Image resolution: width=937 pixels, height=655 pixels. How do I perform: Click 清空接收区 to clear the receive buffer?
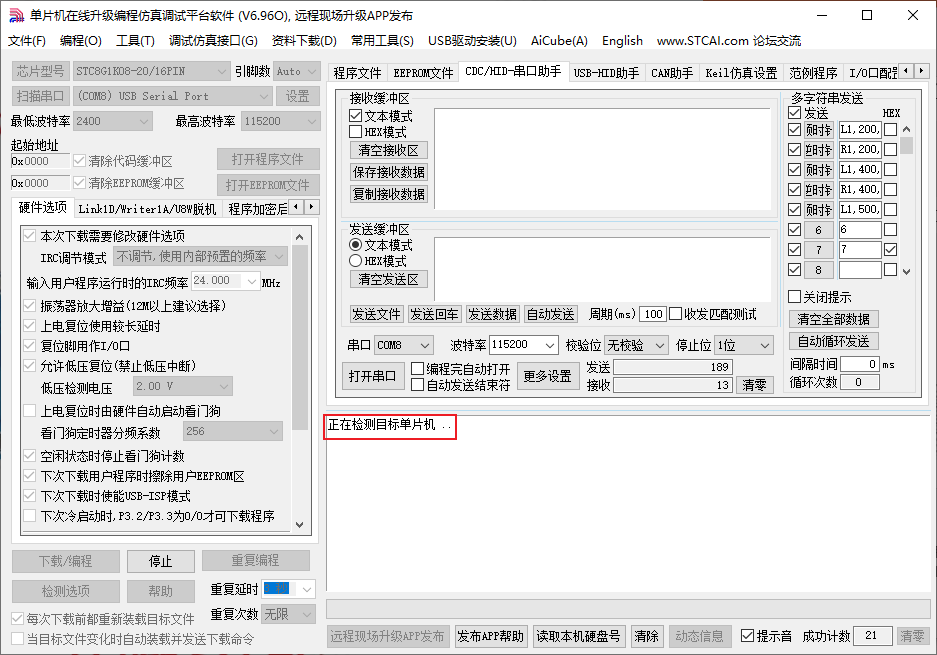[388, 151]
